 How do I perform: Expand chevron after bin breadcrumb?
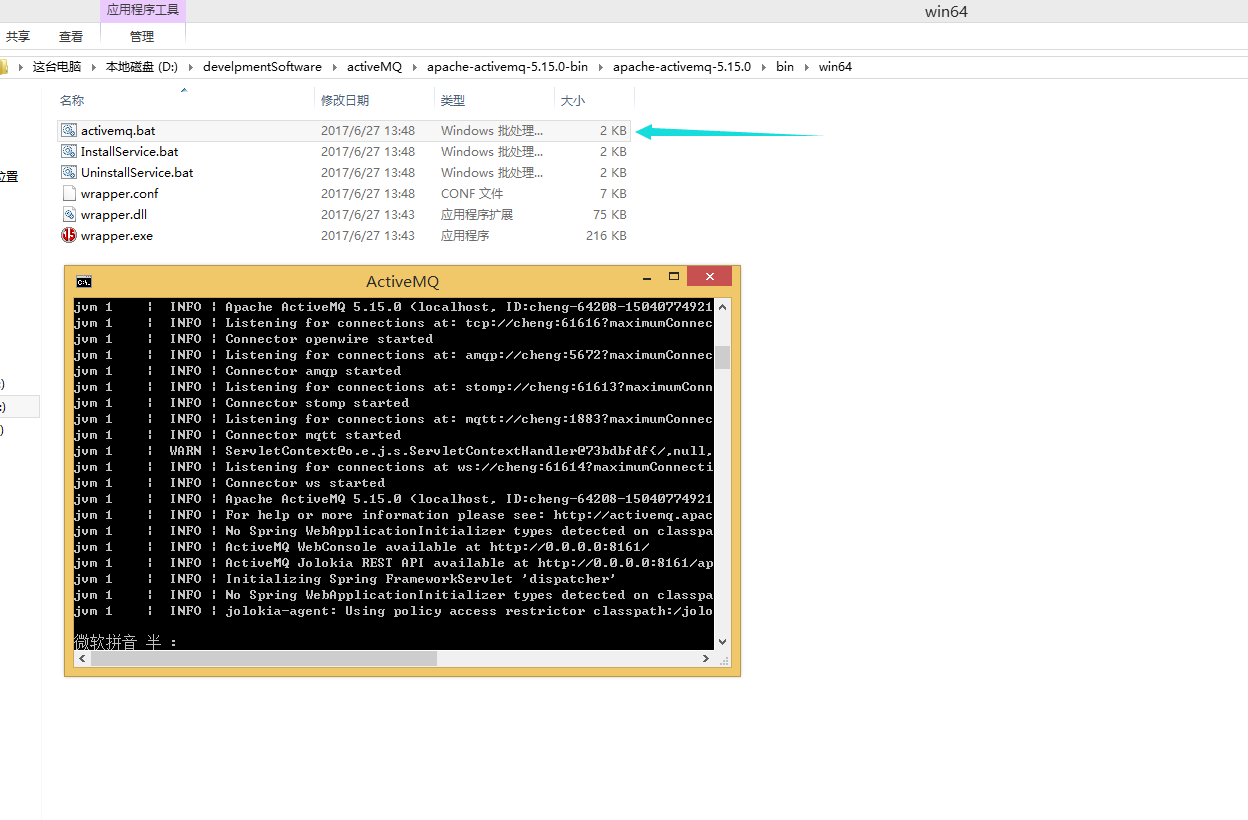click(x=807, y=67)
